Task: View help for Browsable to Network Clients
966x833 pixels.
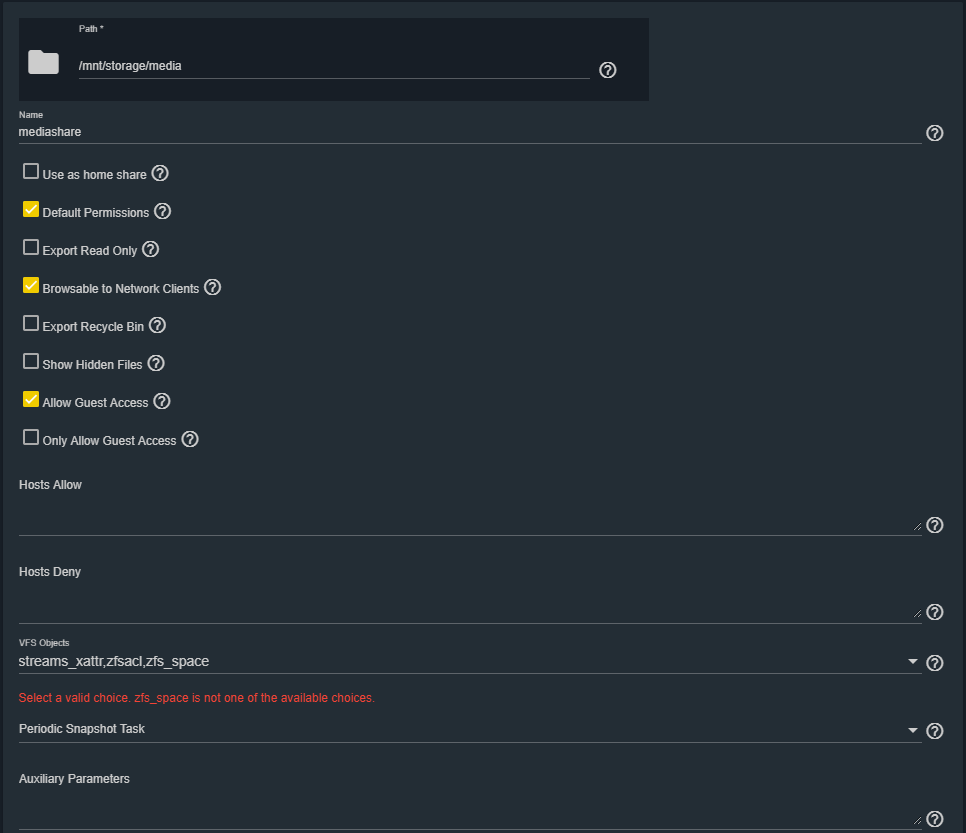Action: pos(213,287)
